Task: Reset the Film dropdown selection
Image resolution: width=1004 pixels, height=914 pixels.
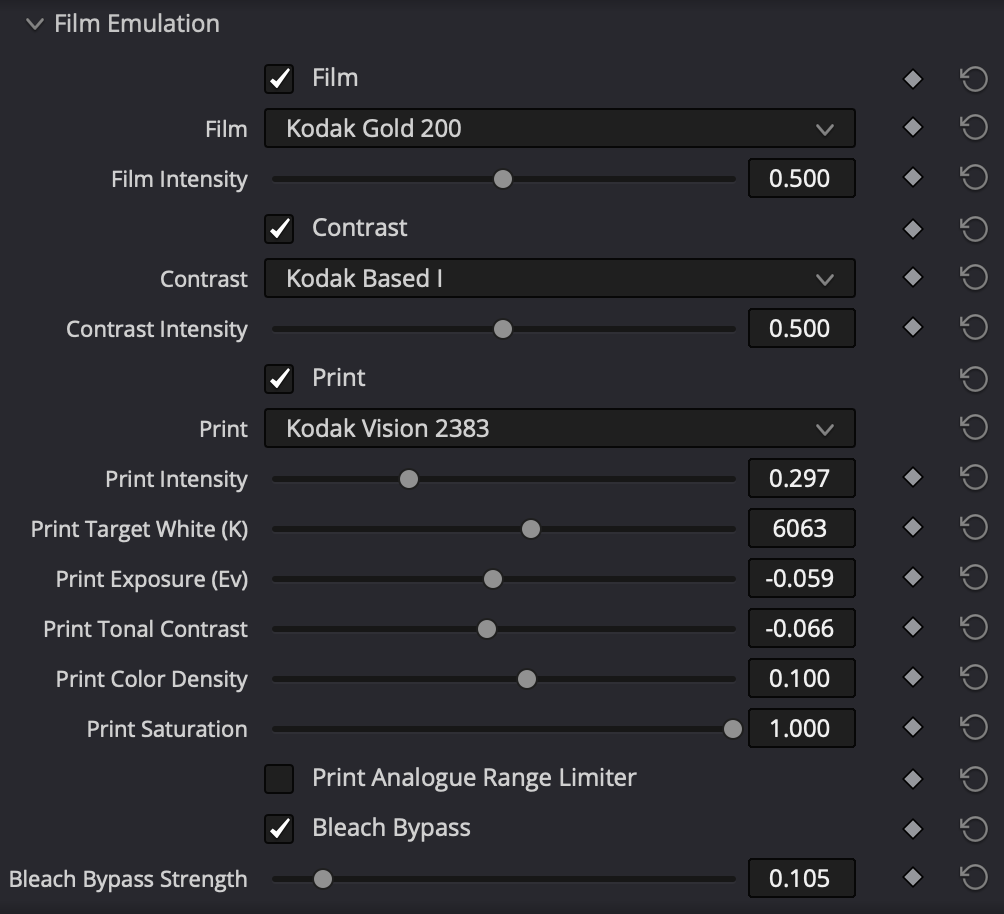Action: tap(974, 127)
